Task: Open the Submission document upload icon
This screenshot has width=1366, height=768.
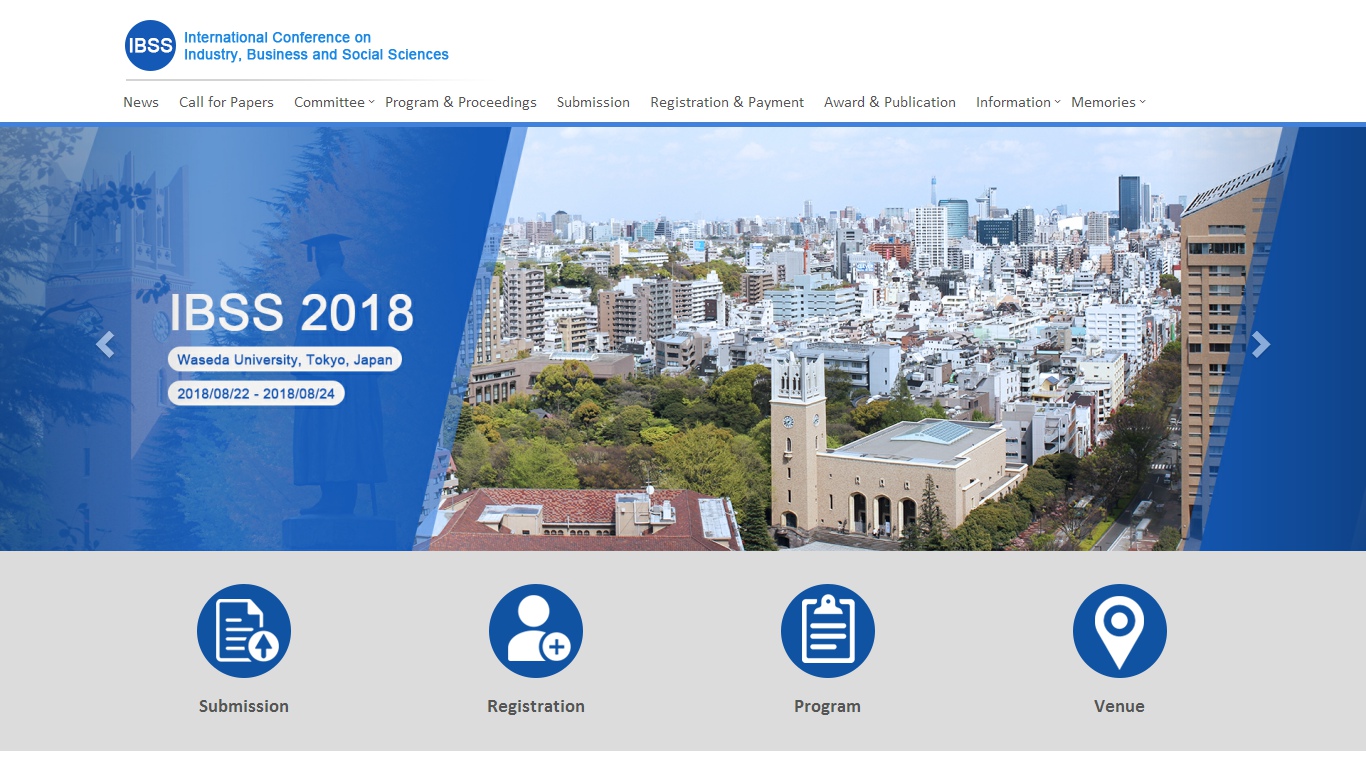Action: click(x=244, y=631)
